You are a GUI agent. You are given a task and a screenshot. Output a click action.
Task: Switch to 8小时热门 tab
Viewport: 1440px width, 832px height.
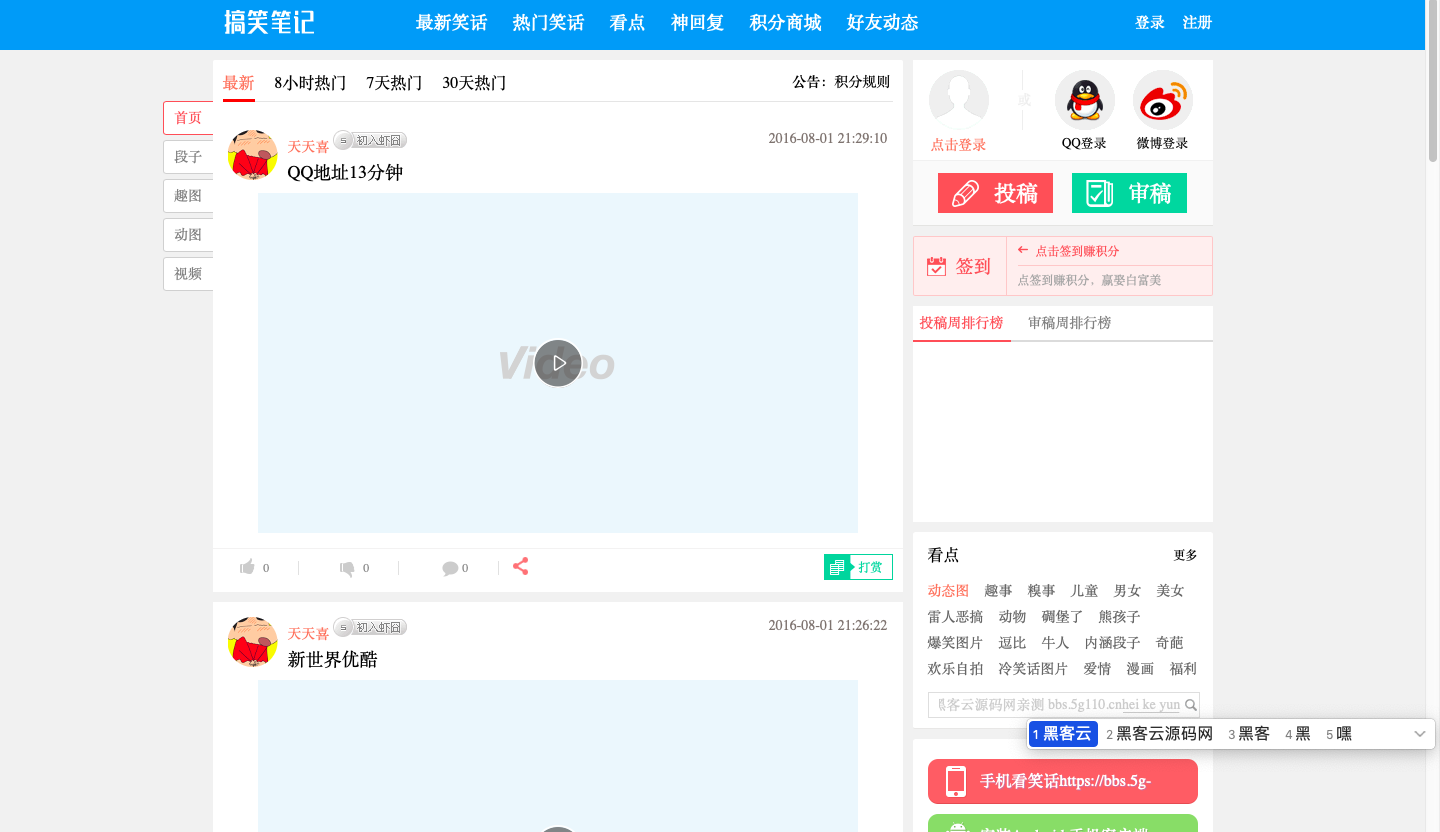310,83
